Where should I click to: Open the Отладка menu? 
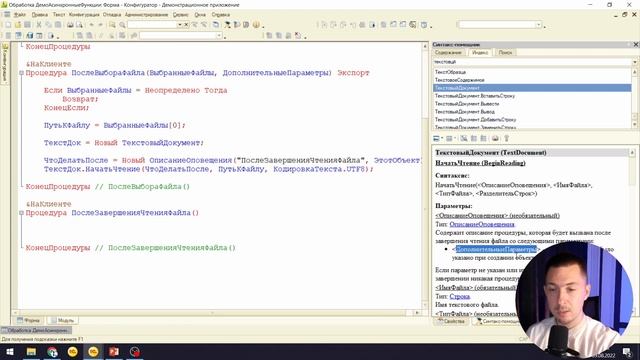click(112, 15)
